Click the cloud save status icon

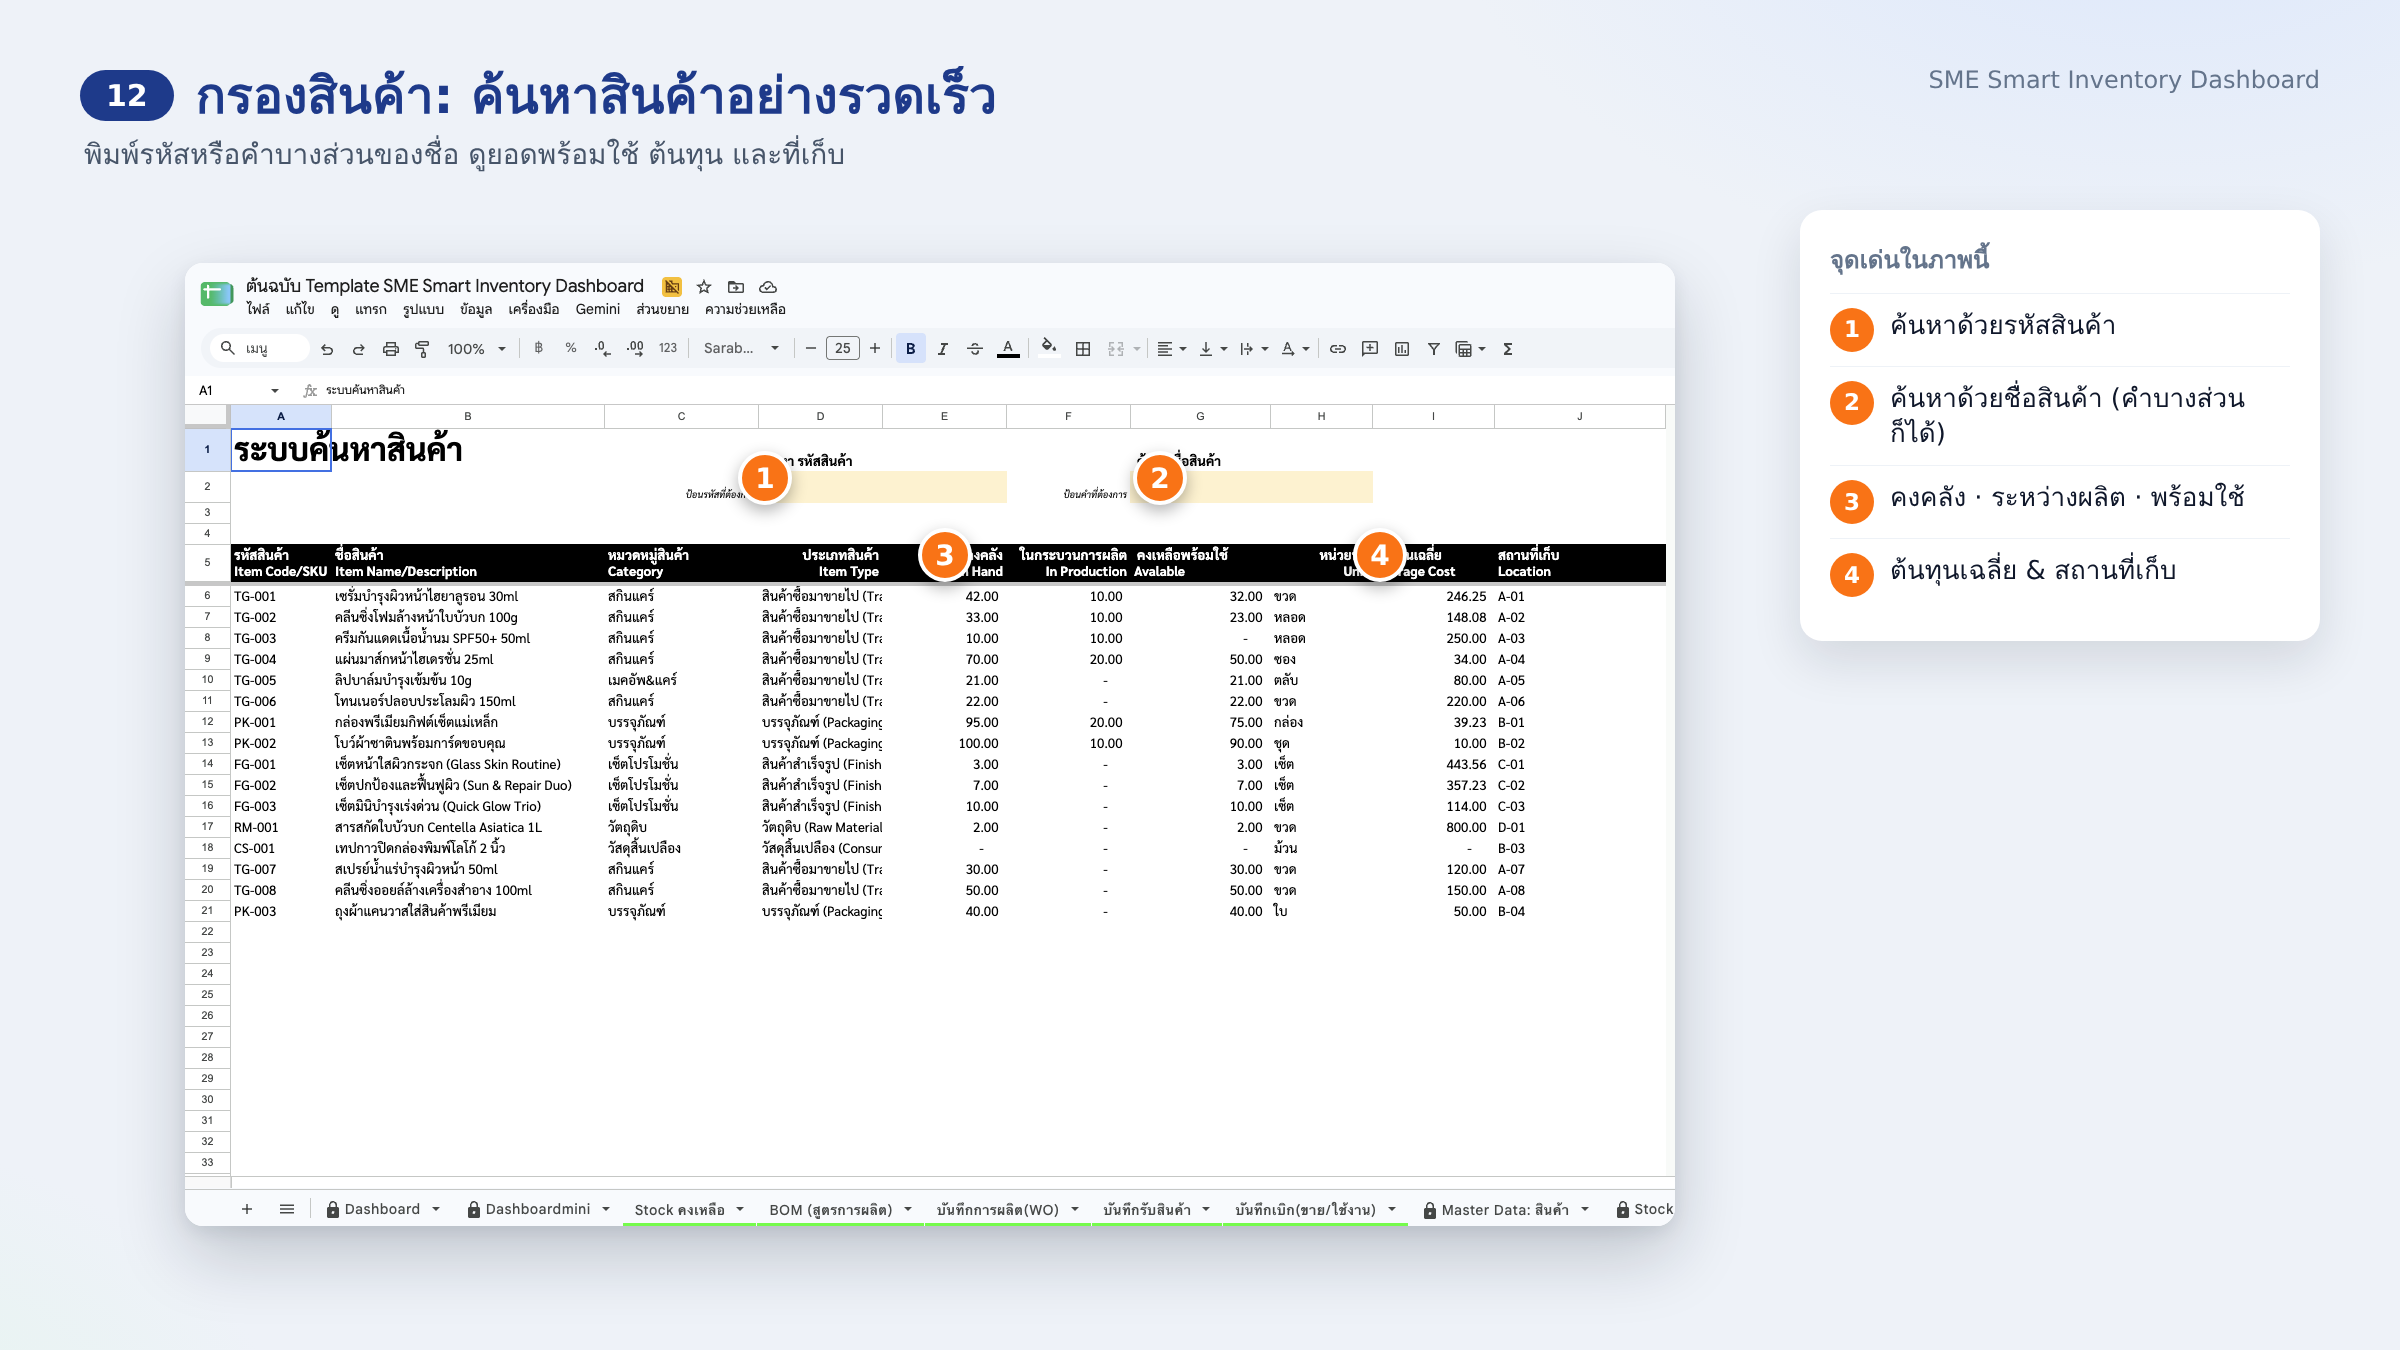coord(768,287)
